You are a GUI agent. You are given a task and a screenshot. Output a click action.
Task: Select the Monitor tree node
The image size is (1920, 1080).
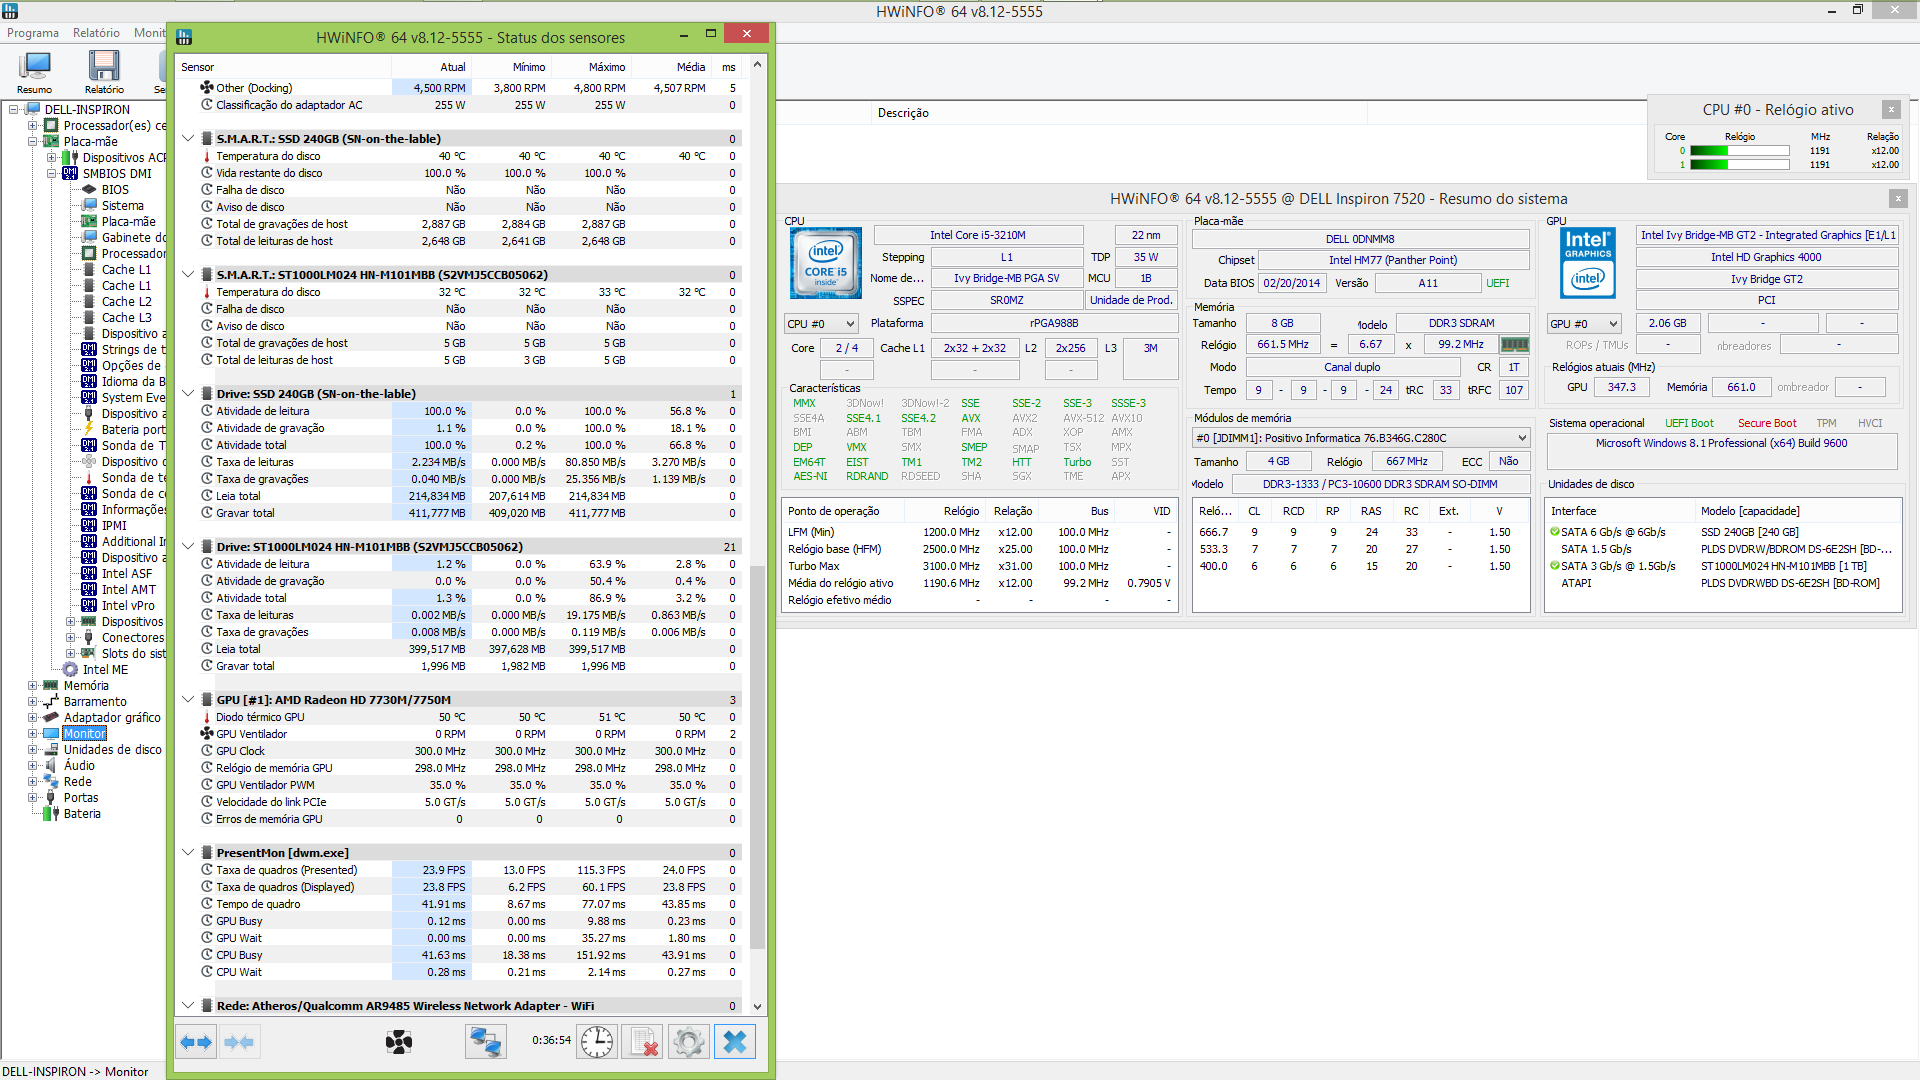click(x=85, y=733)
